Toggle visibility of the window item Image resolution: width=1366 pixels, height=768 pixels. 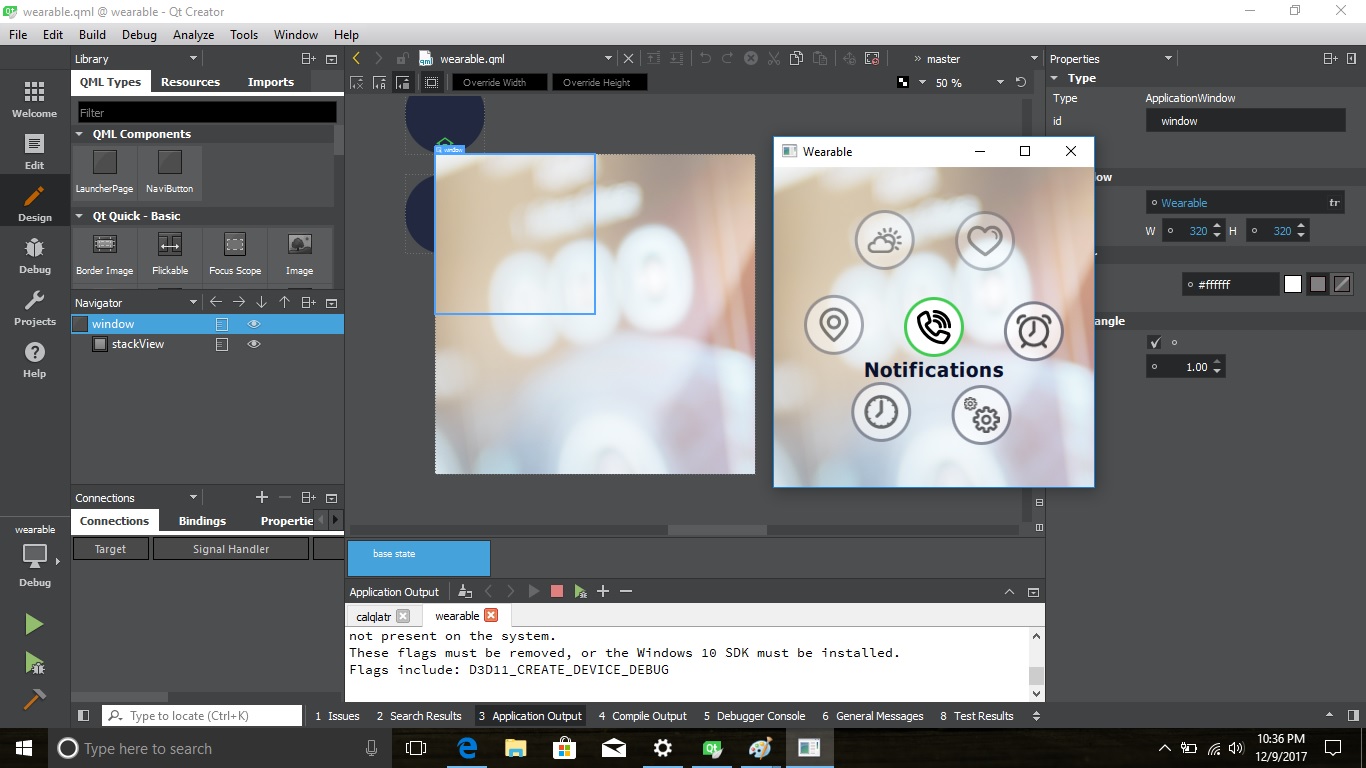click(254, 323)
